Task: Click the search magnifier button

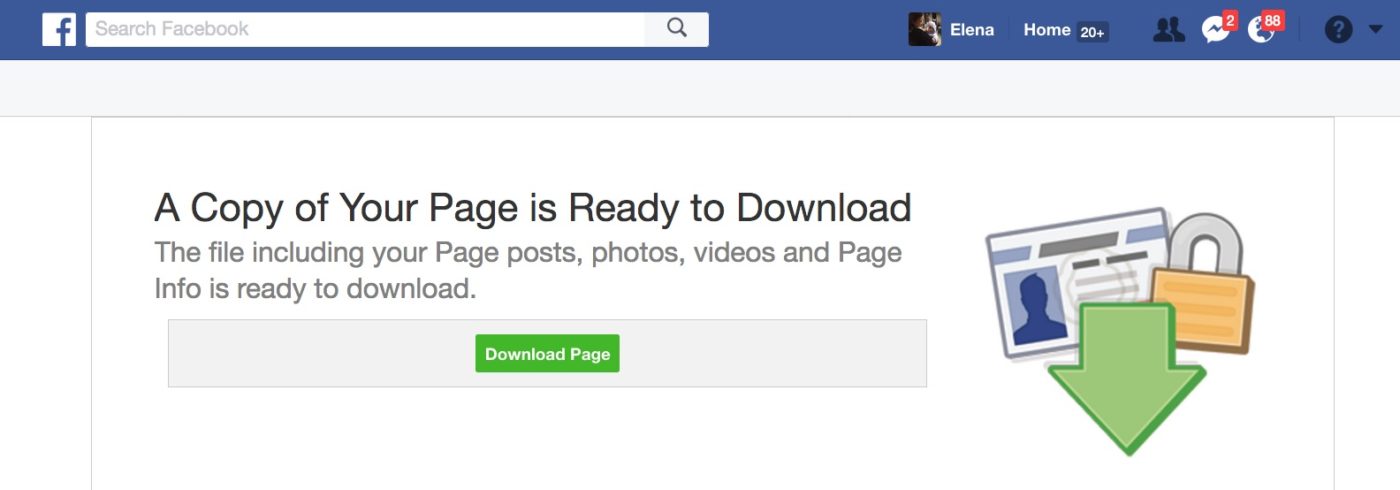Action: (x=677, y=29)
